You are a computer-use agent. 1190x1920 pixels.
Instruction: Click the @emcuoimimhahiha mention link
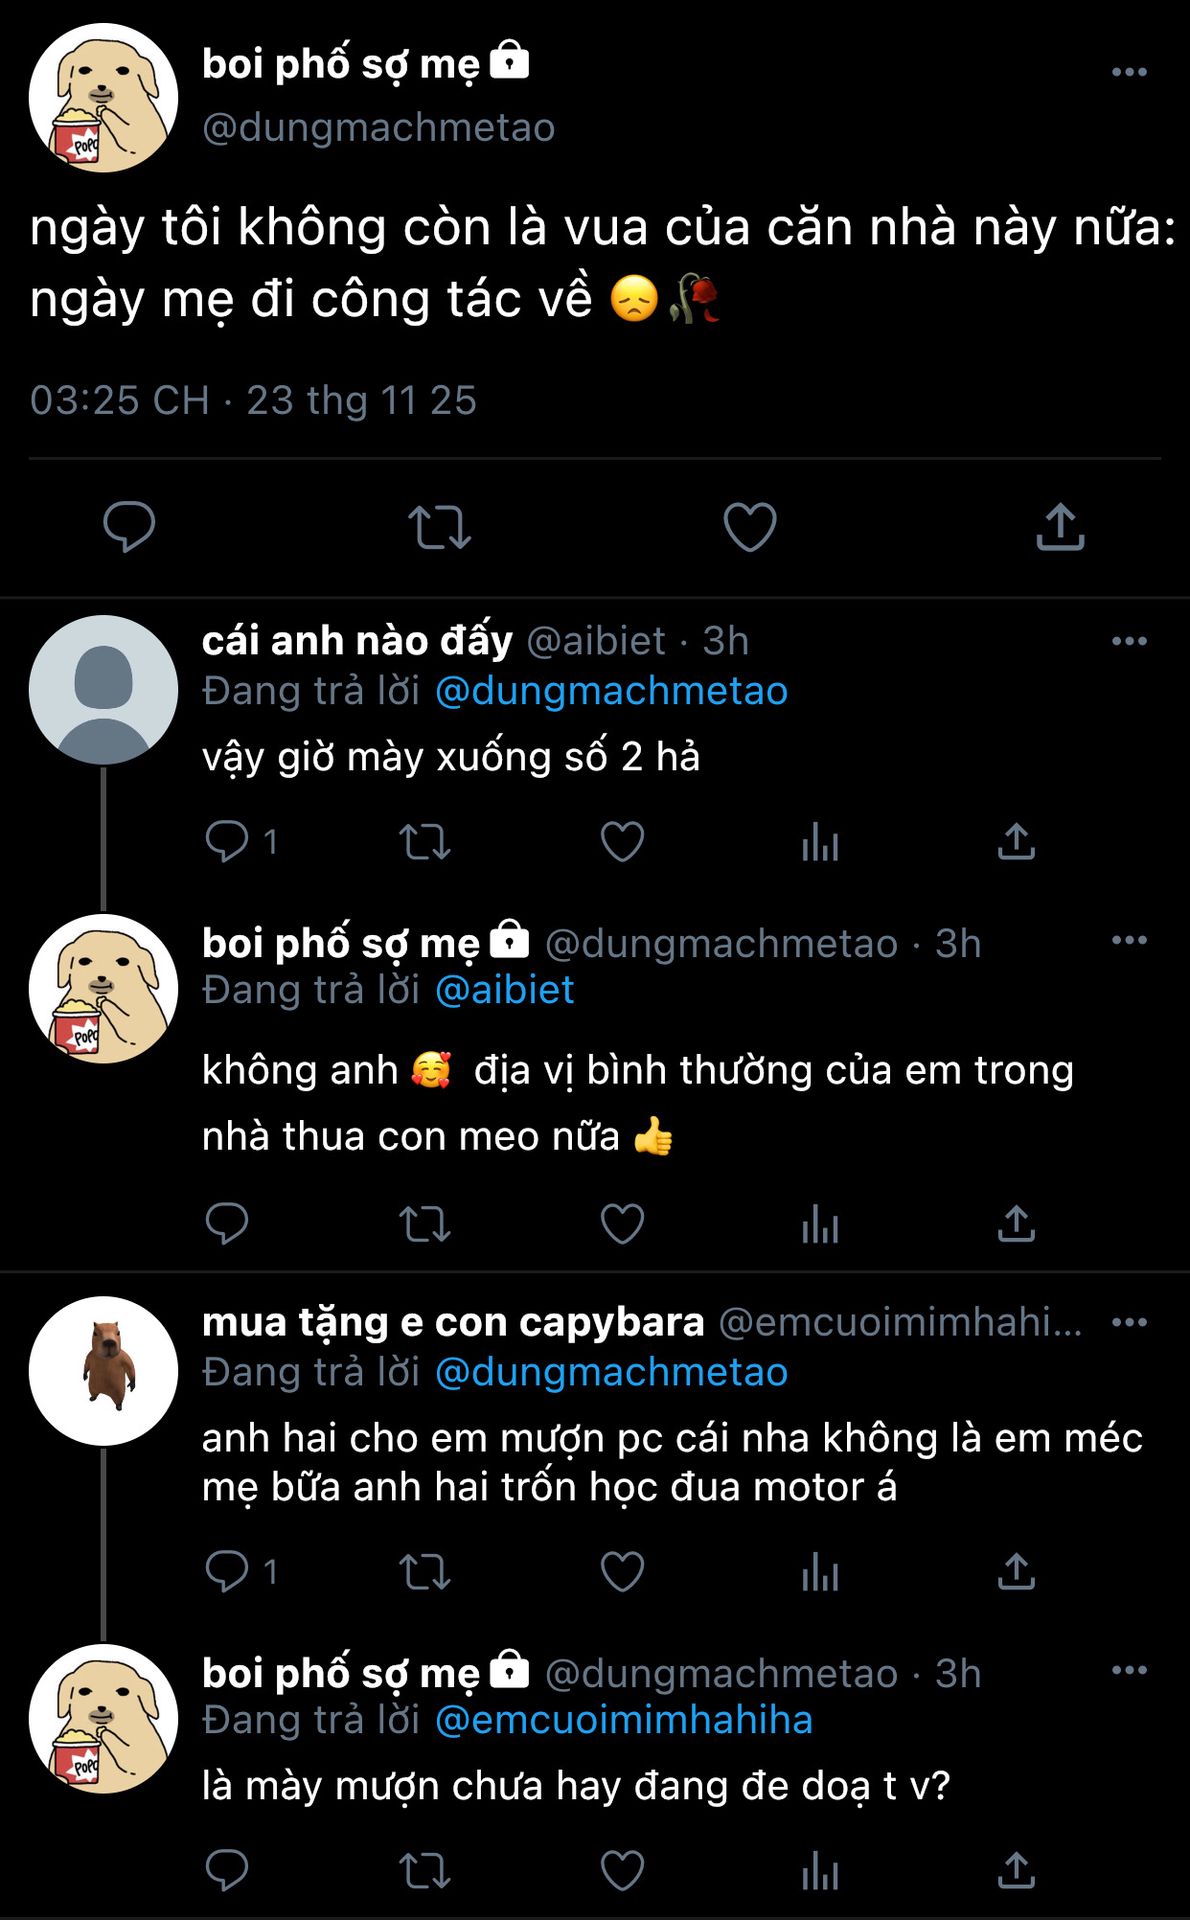tap(624, 1720)
